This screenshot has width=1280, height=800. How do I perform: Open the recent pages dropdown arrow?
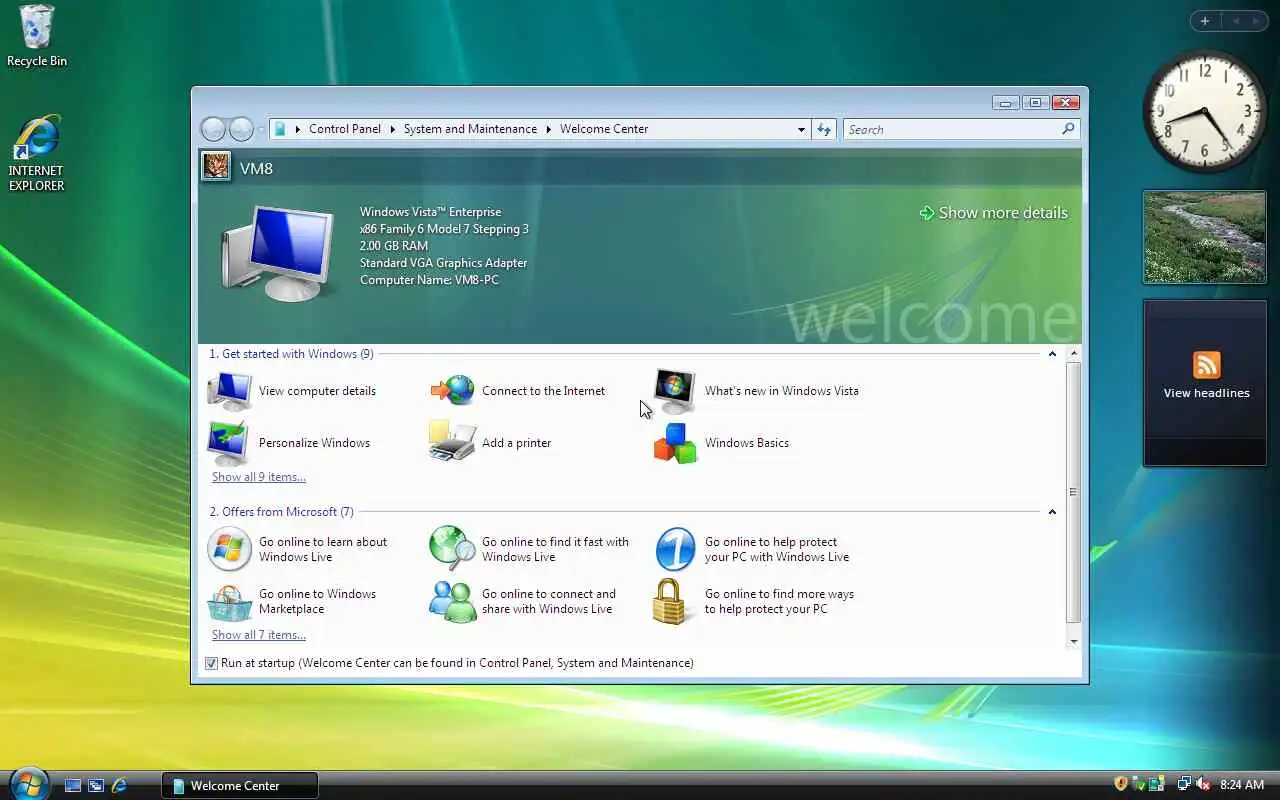(x=261, y=129)
